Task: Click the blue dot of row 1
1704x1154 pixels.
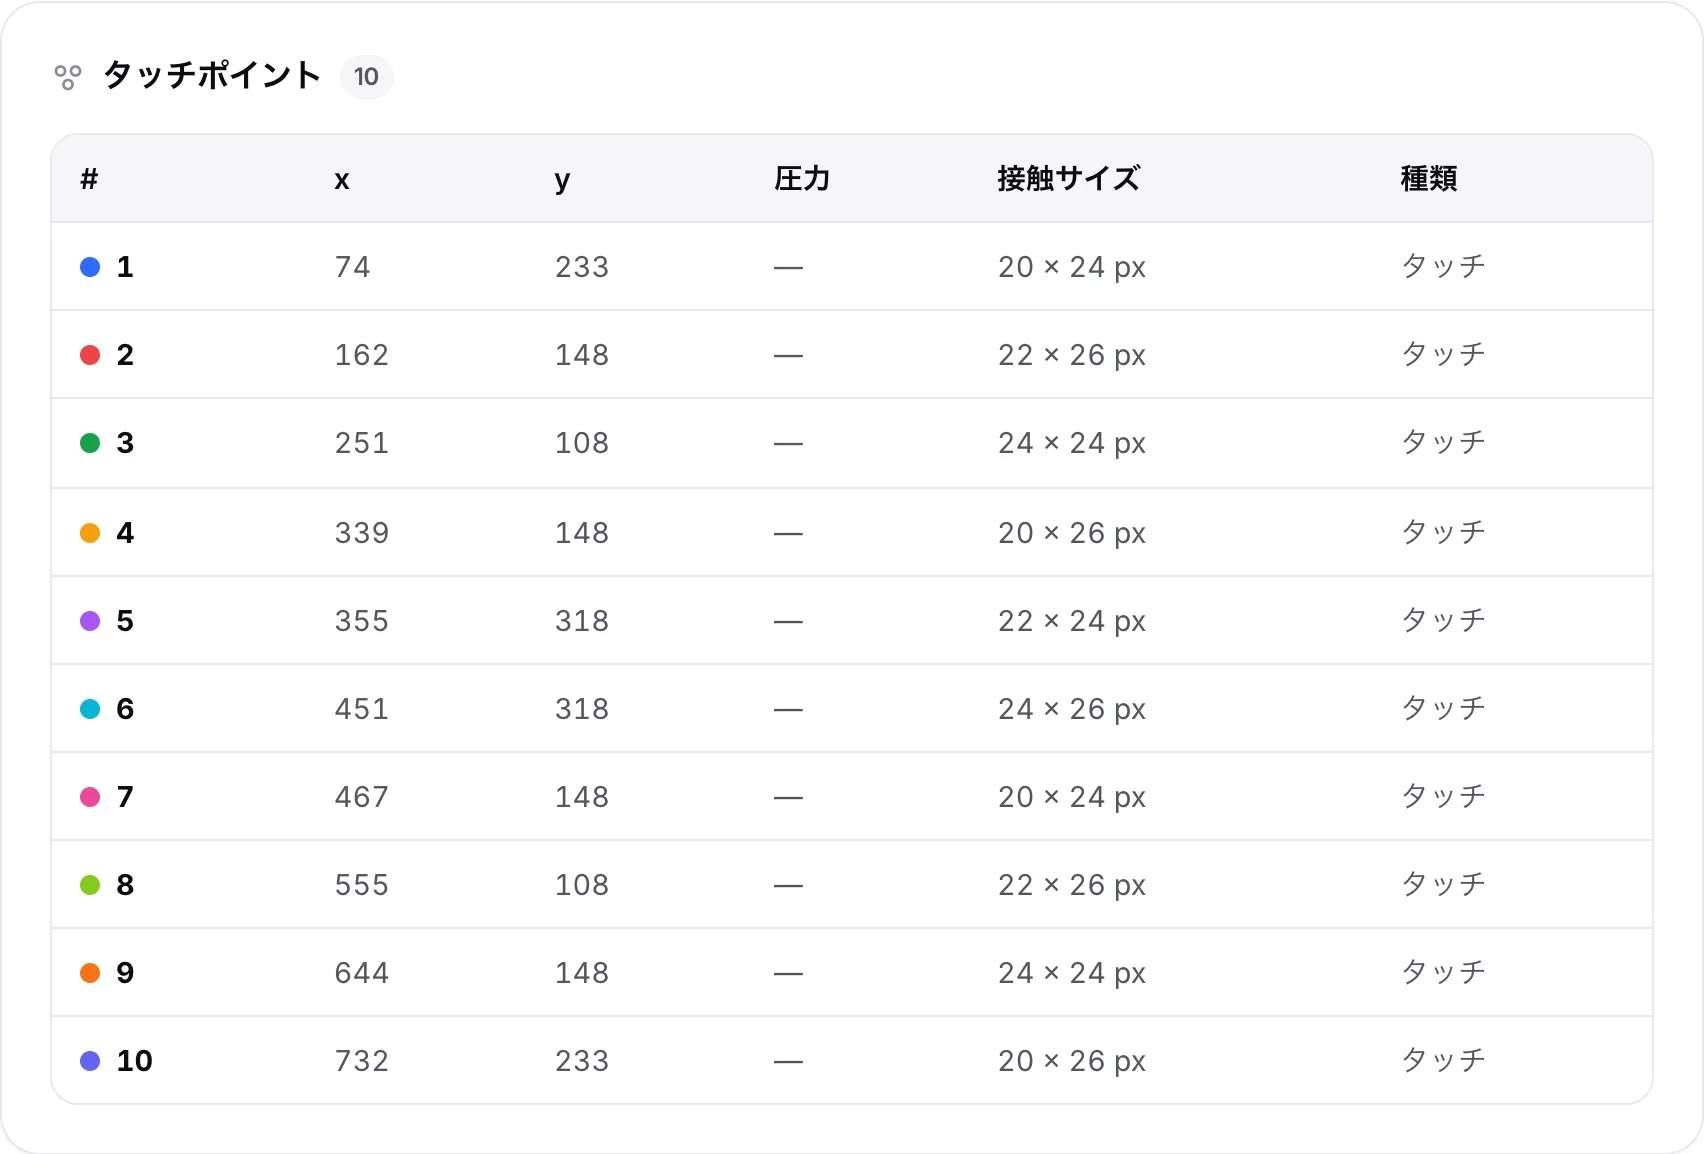Action: tap(90, 267)
